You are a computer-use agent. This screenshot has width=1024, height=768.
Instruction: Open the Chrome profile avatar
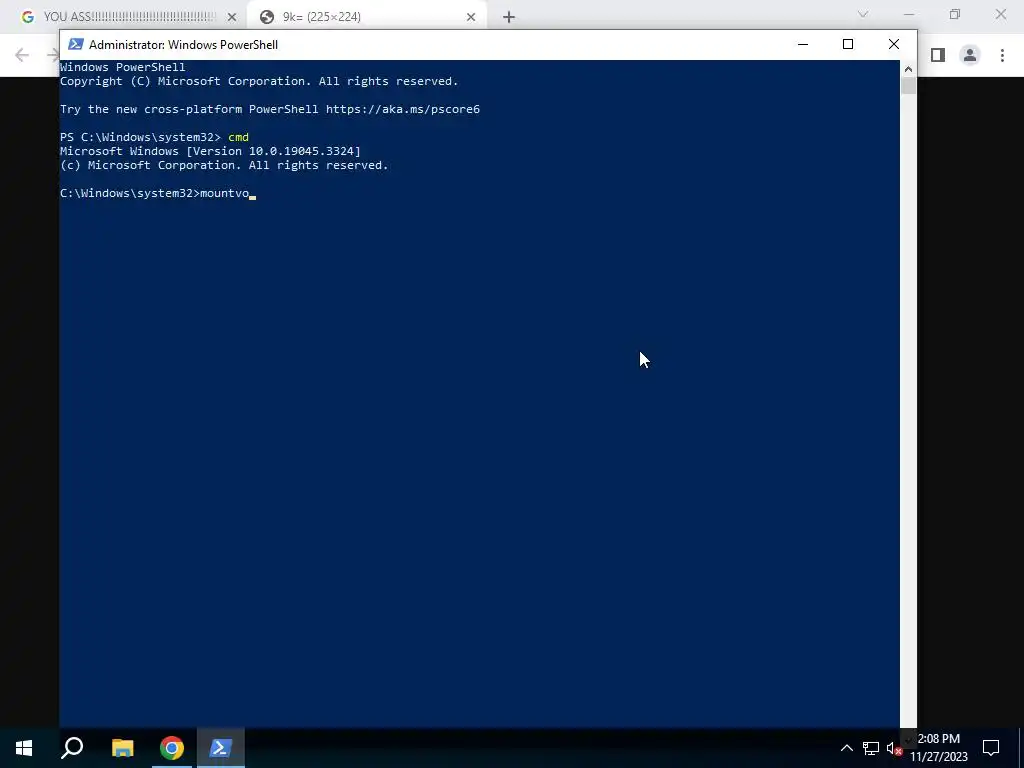click(x=970, y=55)
